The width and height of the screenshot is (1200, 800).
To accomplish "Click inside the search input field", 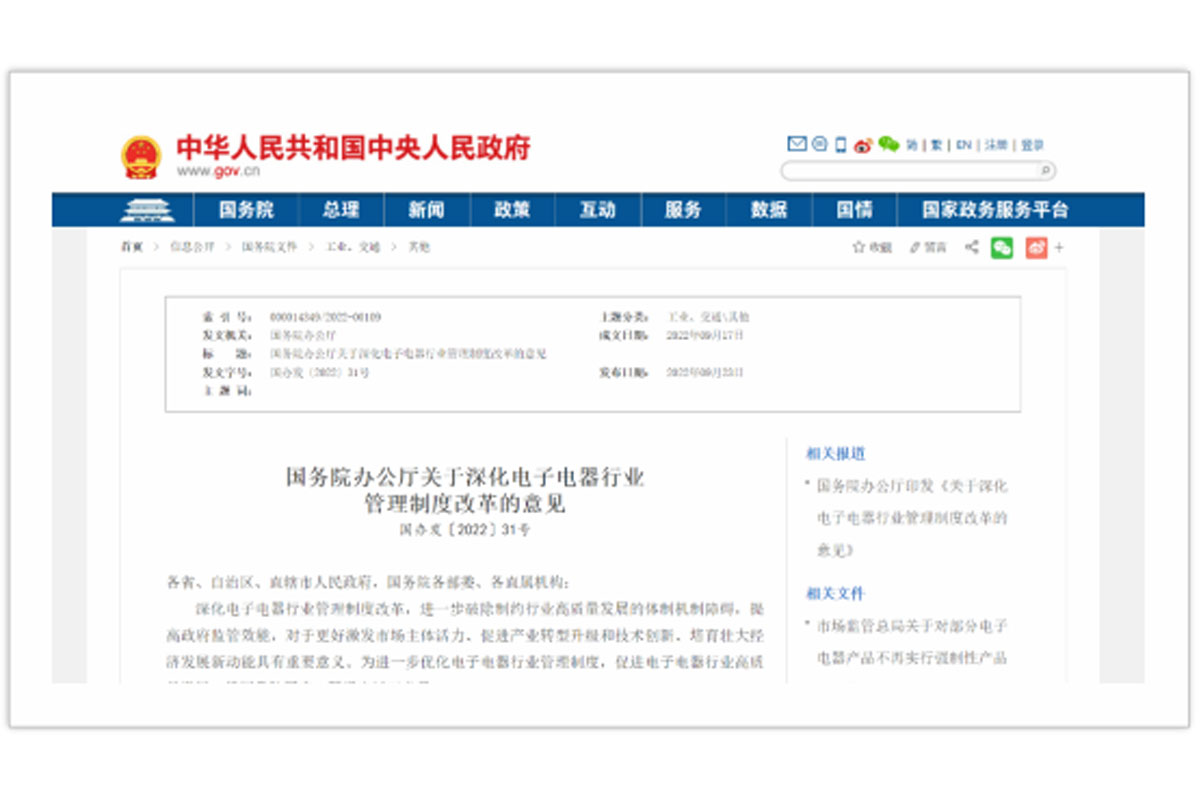I will [x=900, y=171].
